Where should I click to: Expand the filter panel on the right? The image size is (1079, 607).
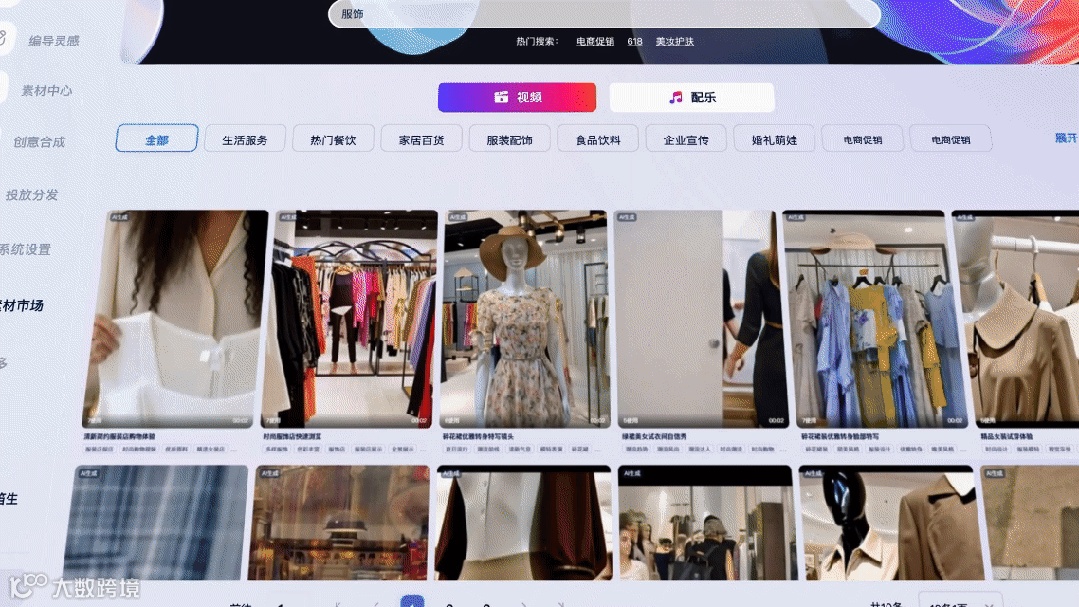click(x=1067, y=137)
